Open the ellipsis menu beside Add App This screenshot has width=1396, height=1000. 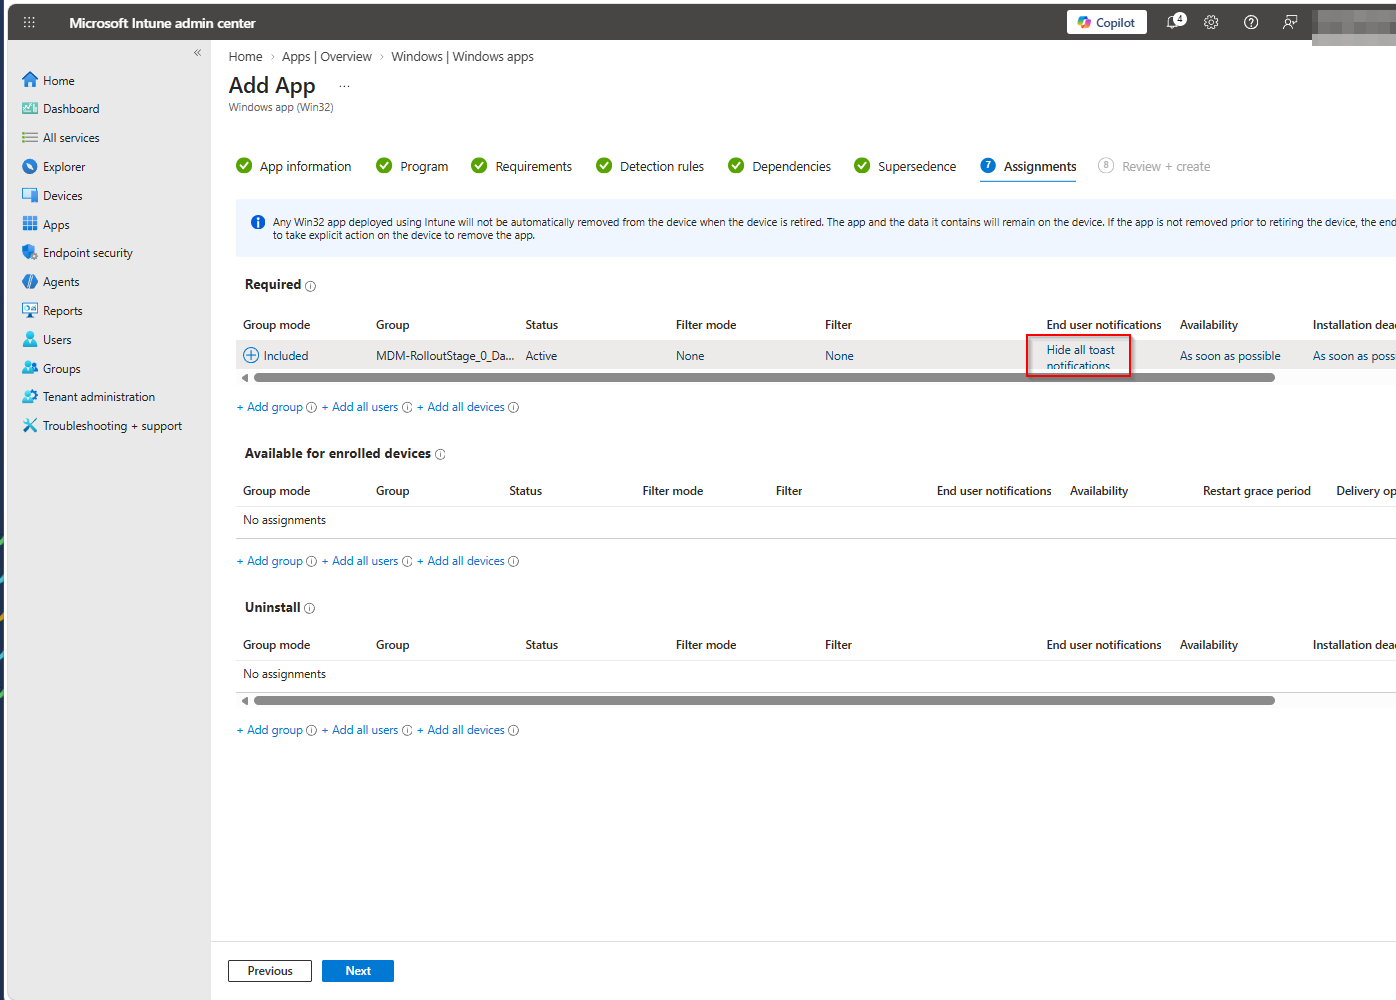click(x=344, y=87)
